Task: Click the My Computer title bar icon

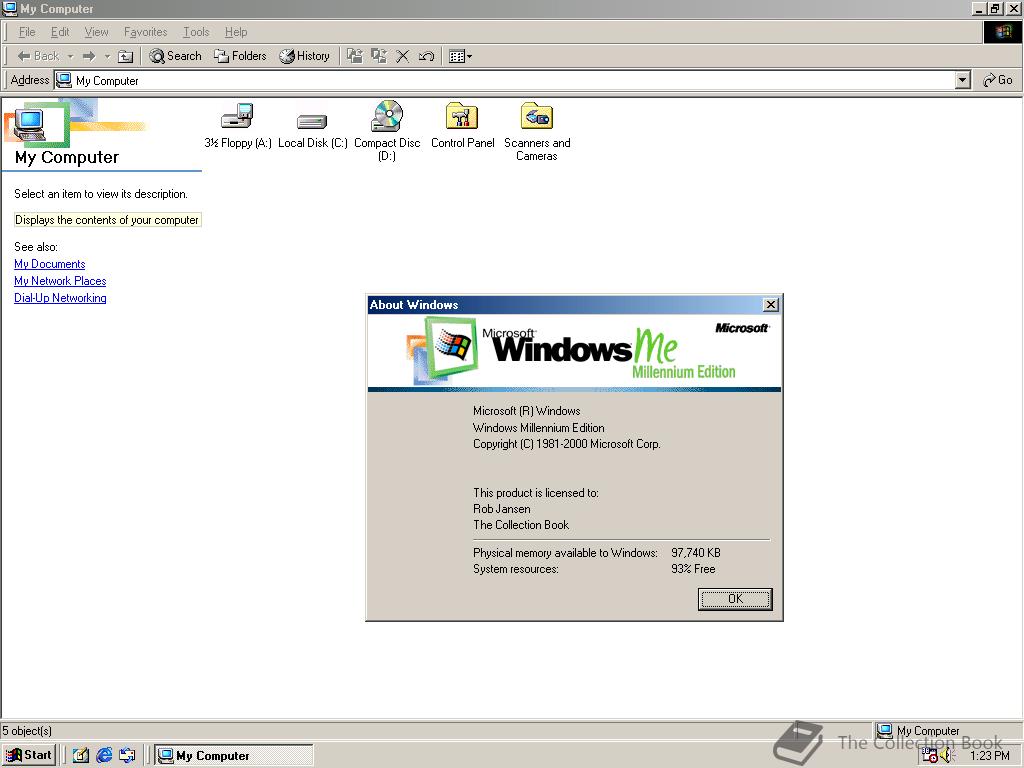Action: (9, 8)
